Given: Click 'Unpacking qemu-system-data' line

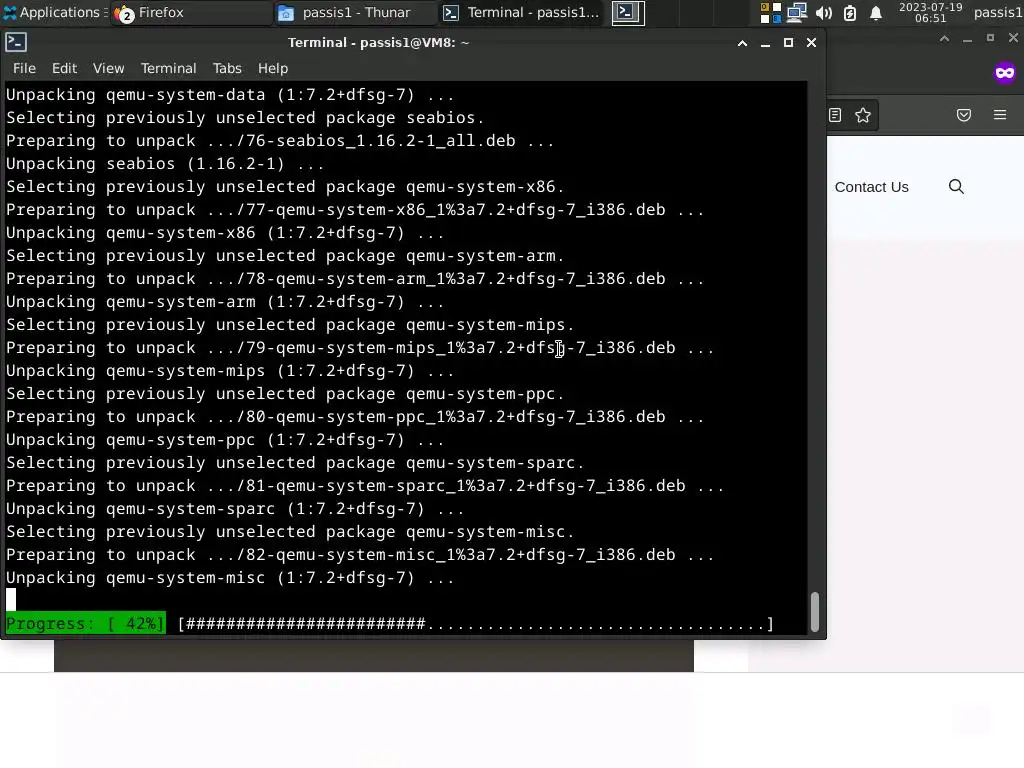Looking at the screenshot, I should 230,95.
